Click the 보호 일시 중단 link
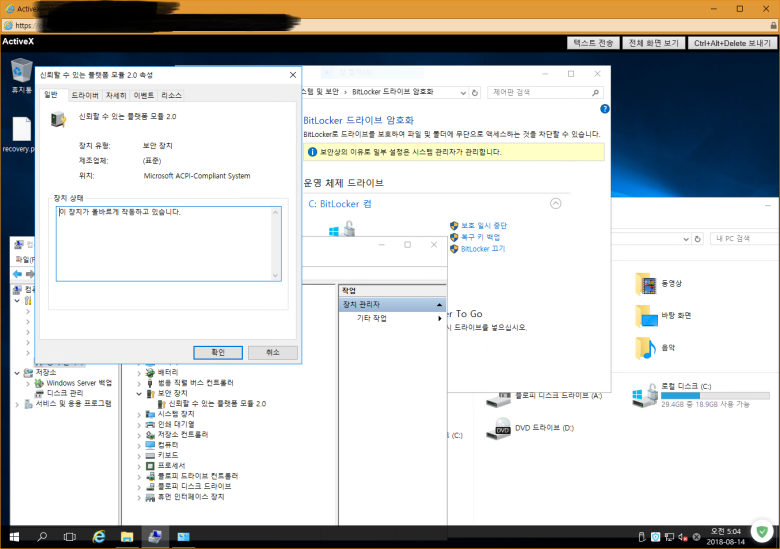This screenshot has width=780, height=549. click(484, 226)
